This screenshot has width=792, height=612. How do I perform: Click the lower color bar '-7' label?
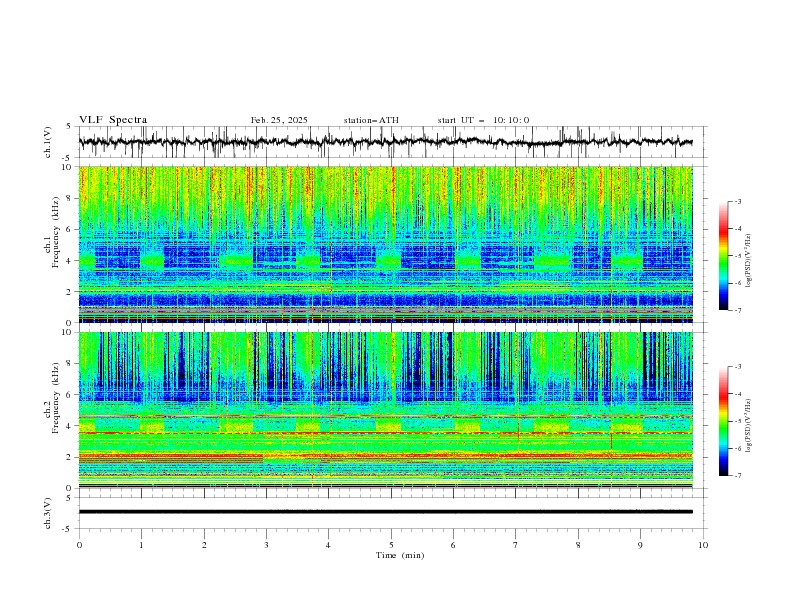click(737, 475)
